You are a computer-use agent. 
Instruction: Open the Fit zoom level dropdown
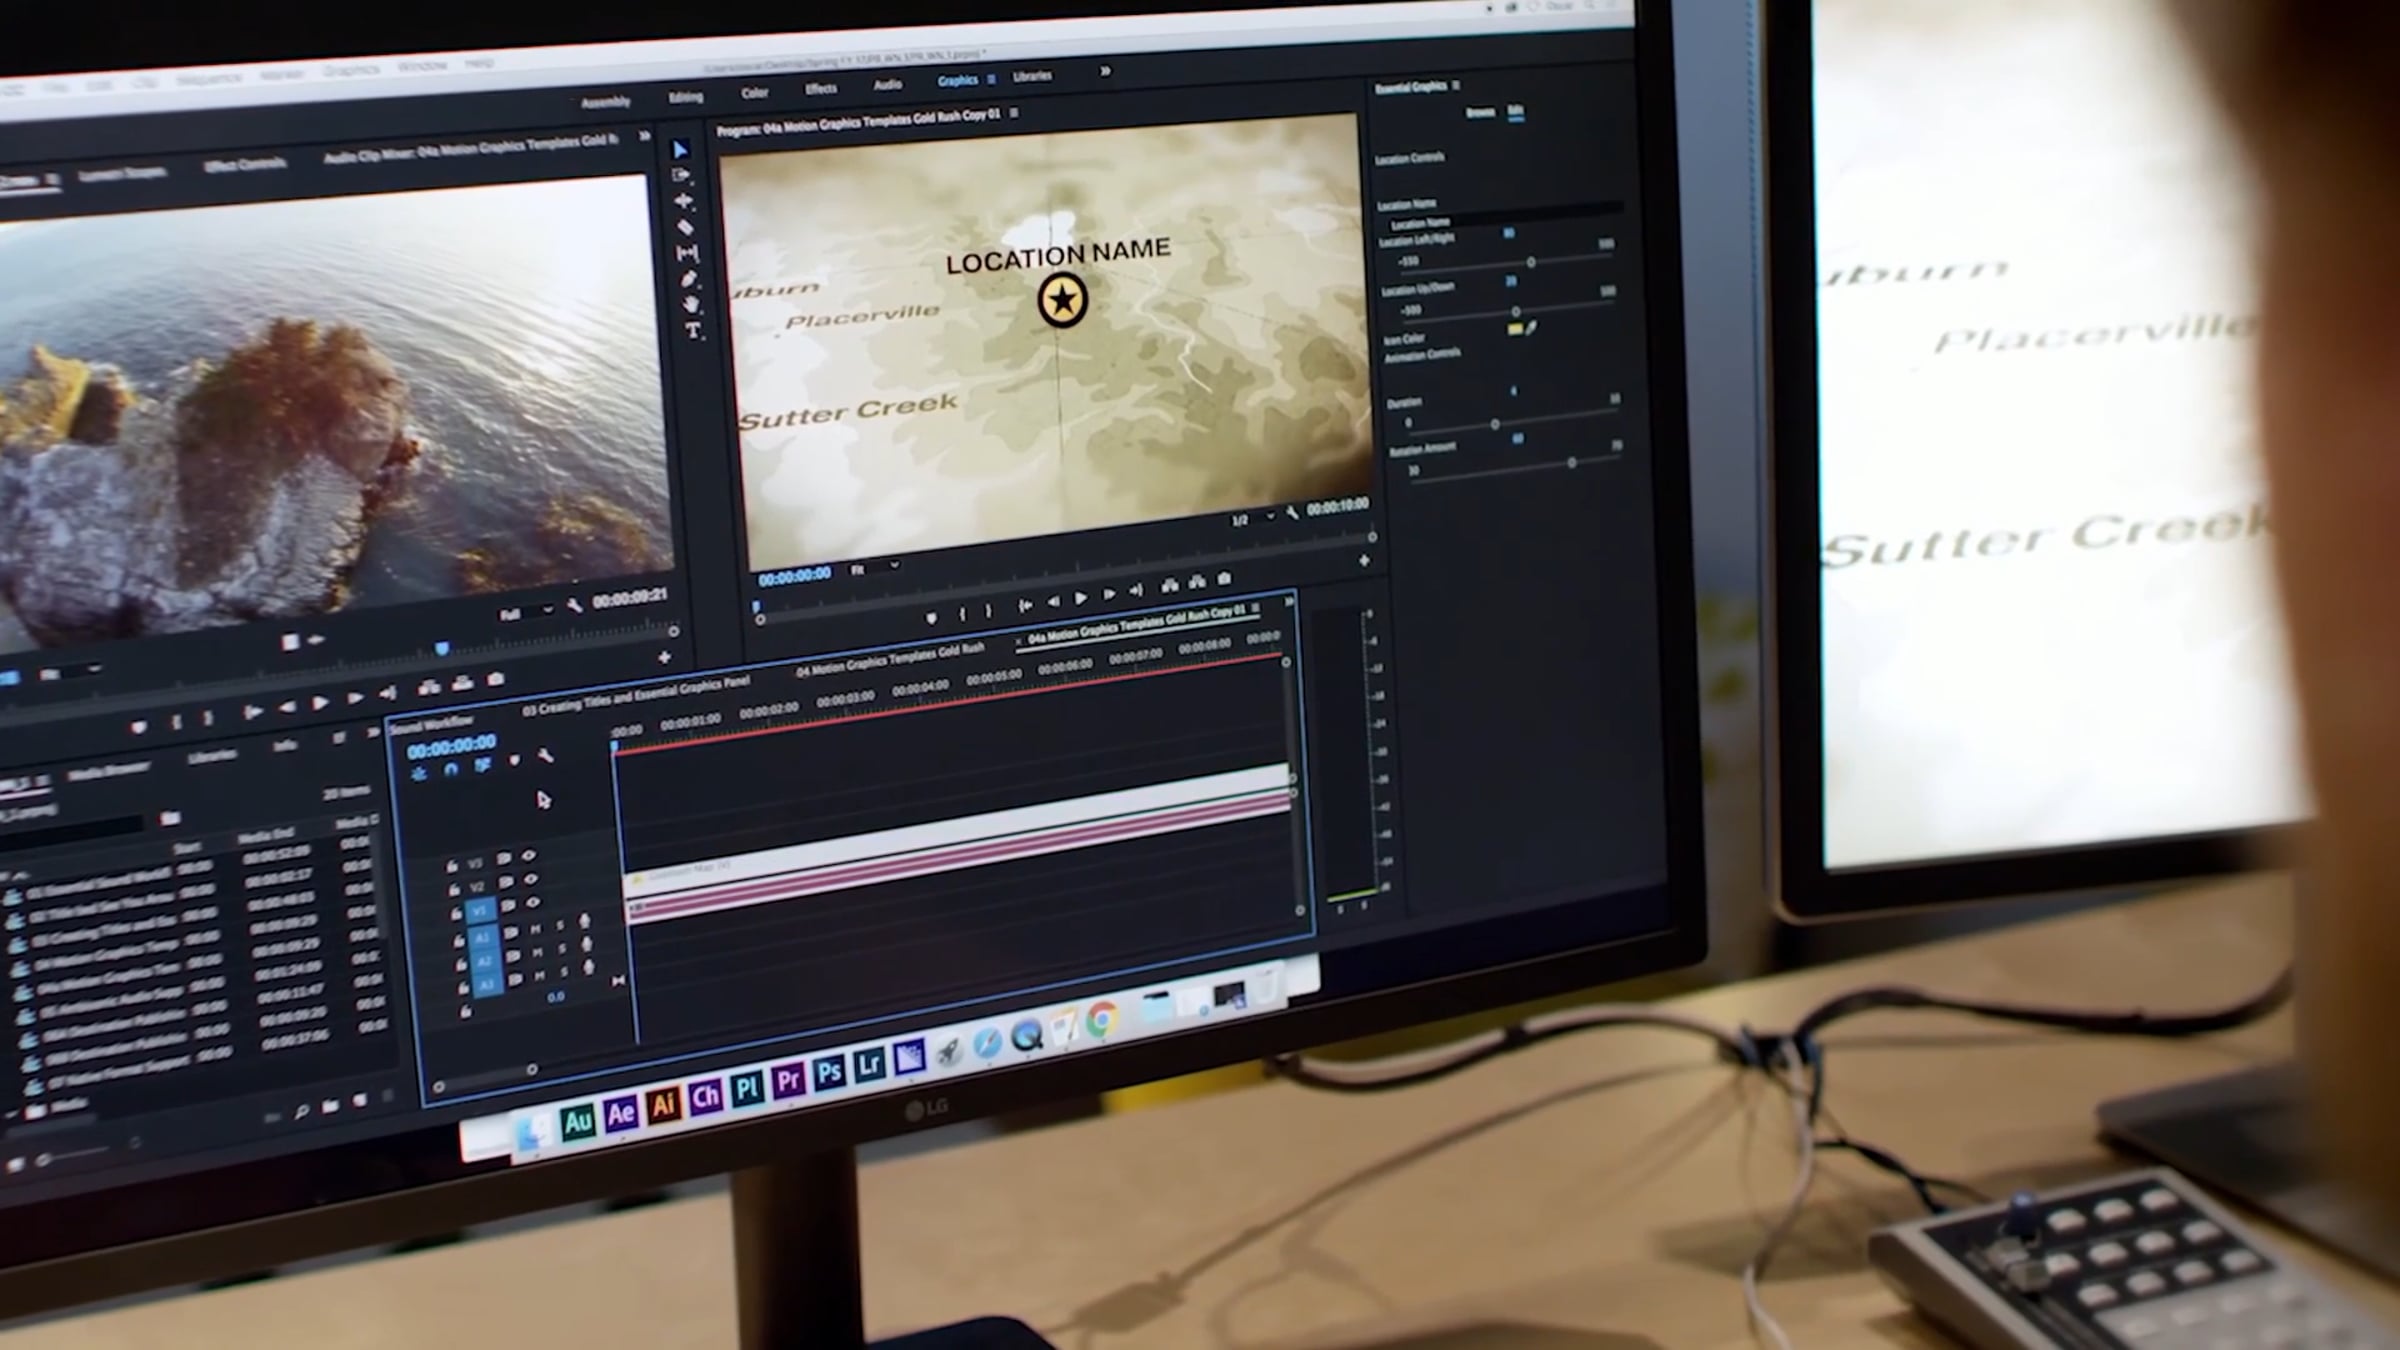click(874, 569)
